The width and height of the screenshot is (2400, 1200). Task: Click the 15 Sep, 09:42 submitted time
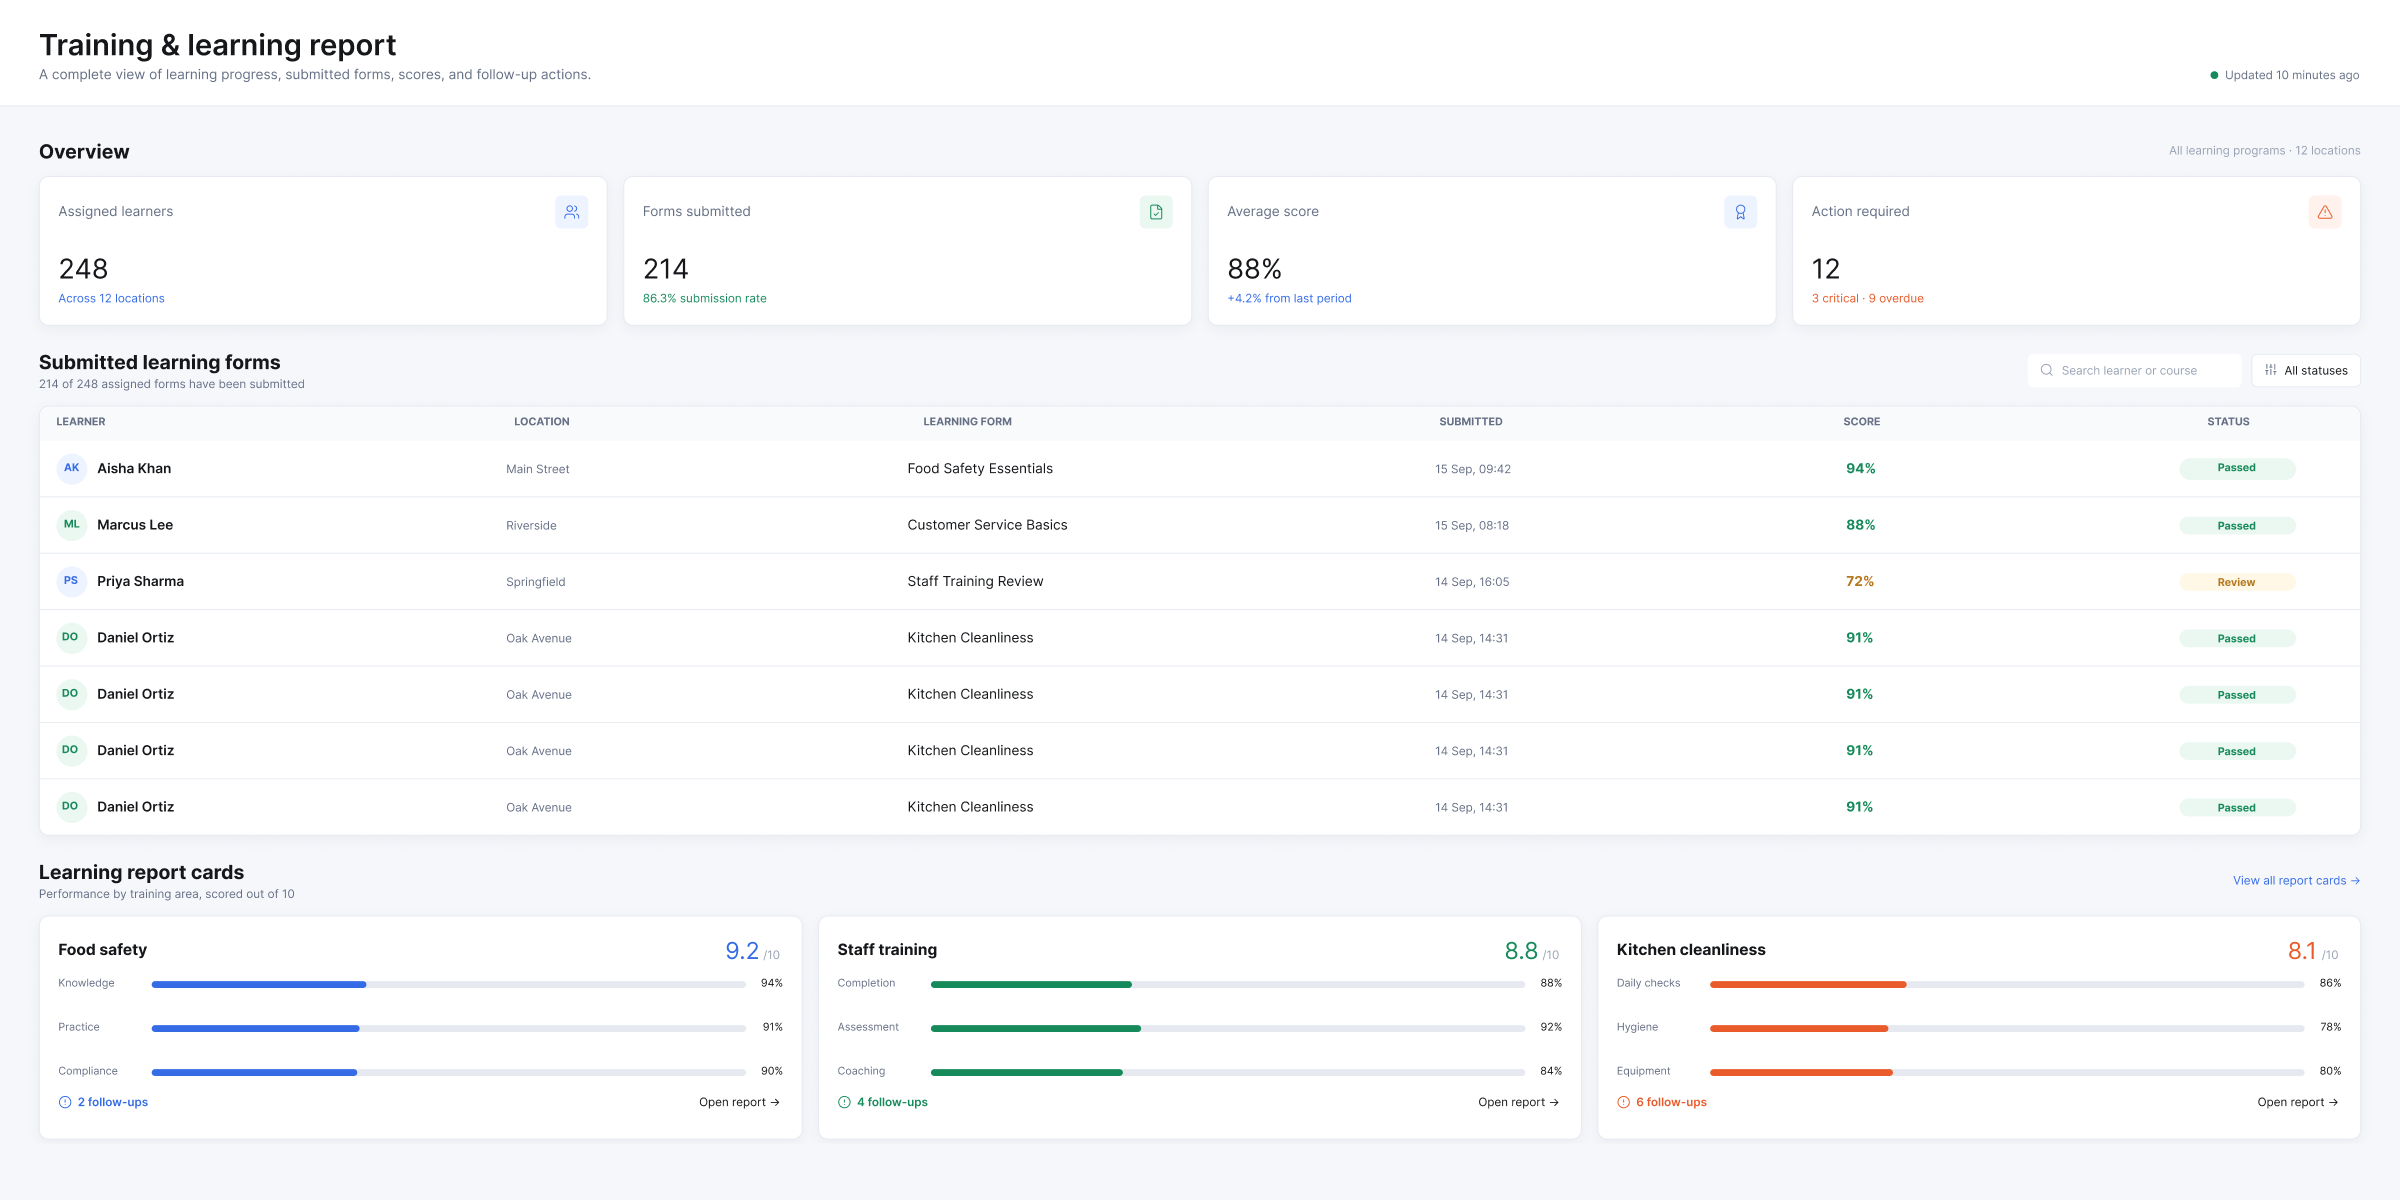(1473, 469)
